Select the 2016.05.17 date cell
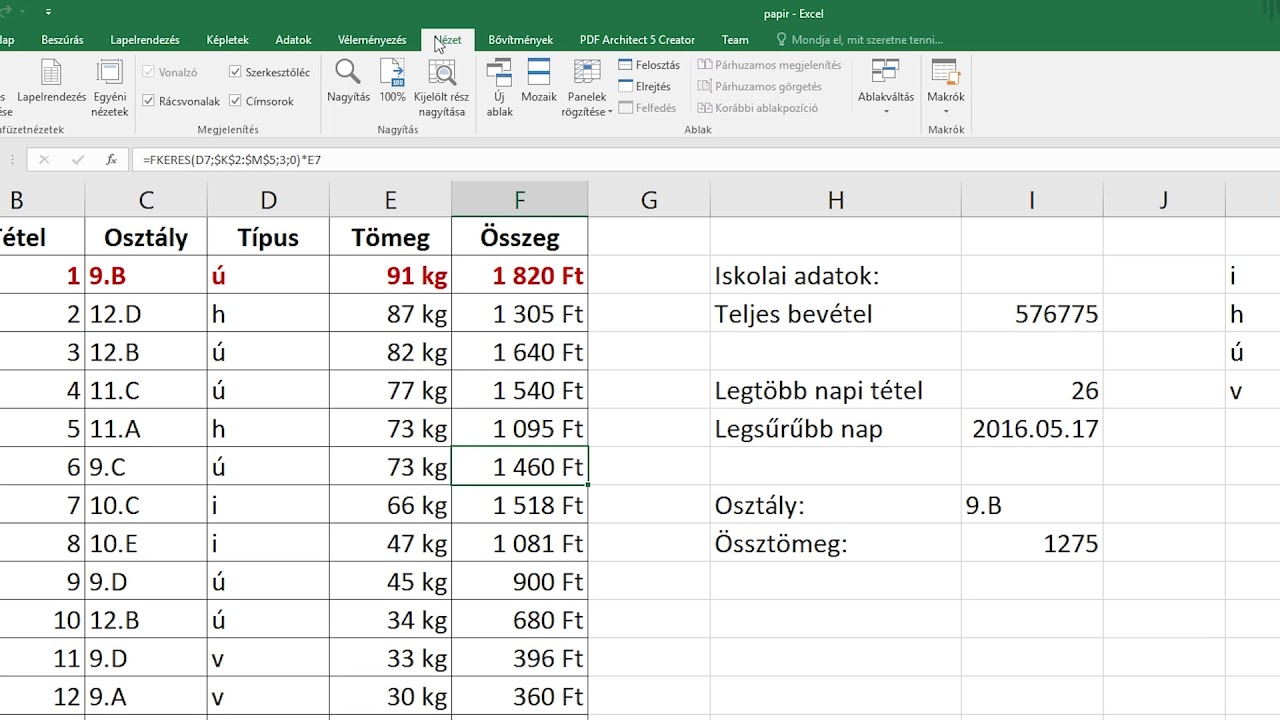This screenshot has height=720, width=1280. coord(1032,429)
